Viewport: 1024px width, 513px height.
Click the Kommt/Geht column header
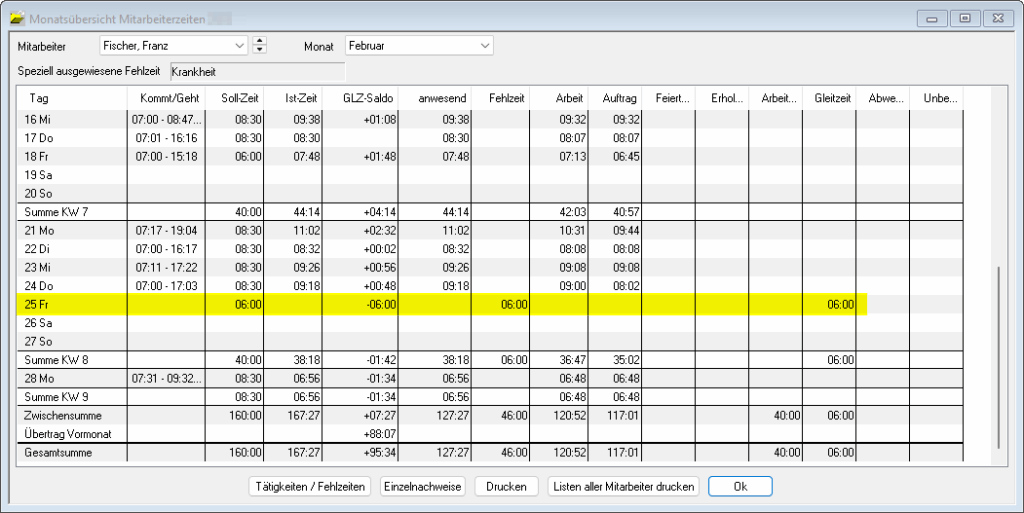(x=166, y=98)
